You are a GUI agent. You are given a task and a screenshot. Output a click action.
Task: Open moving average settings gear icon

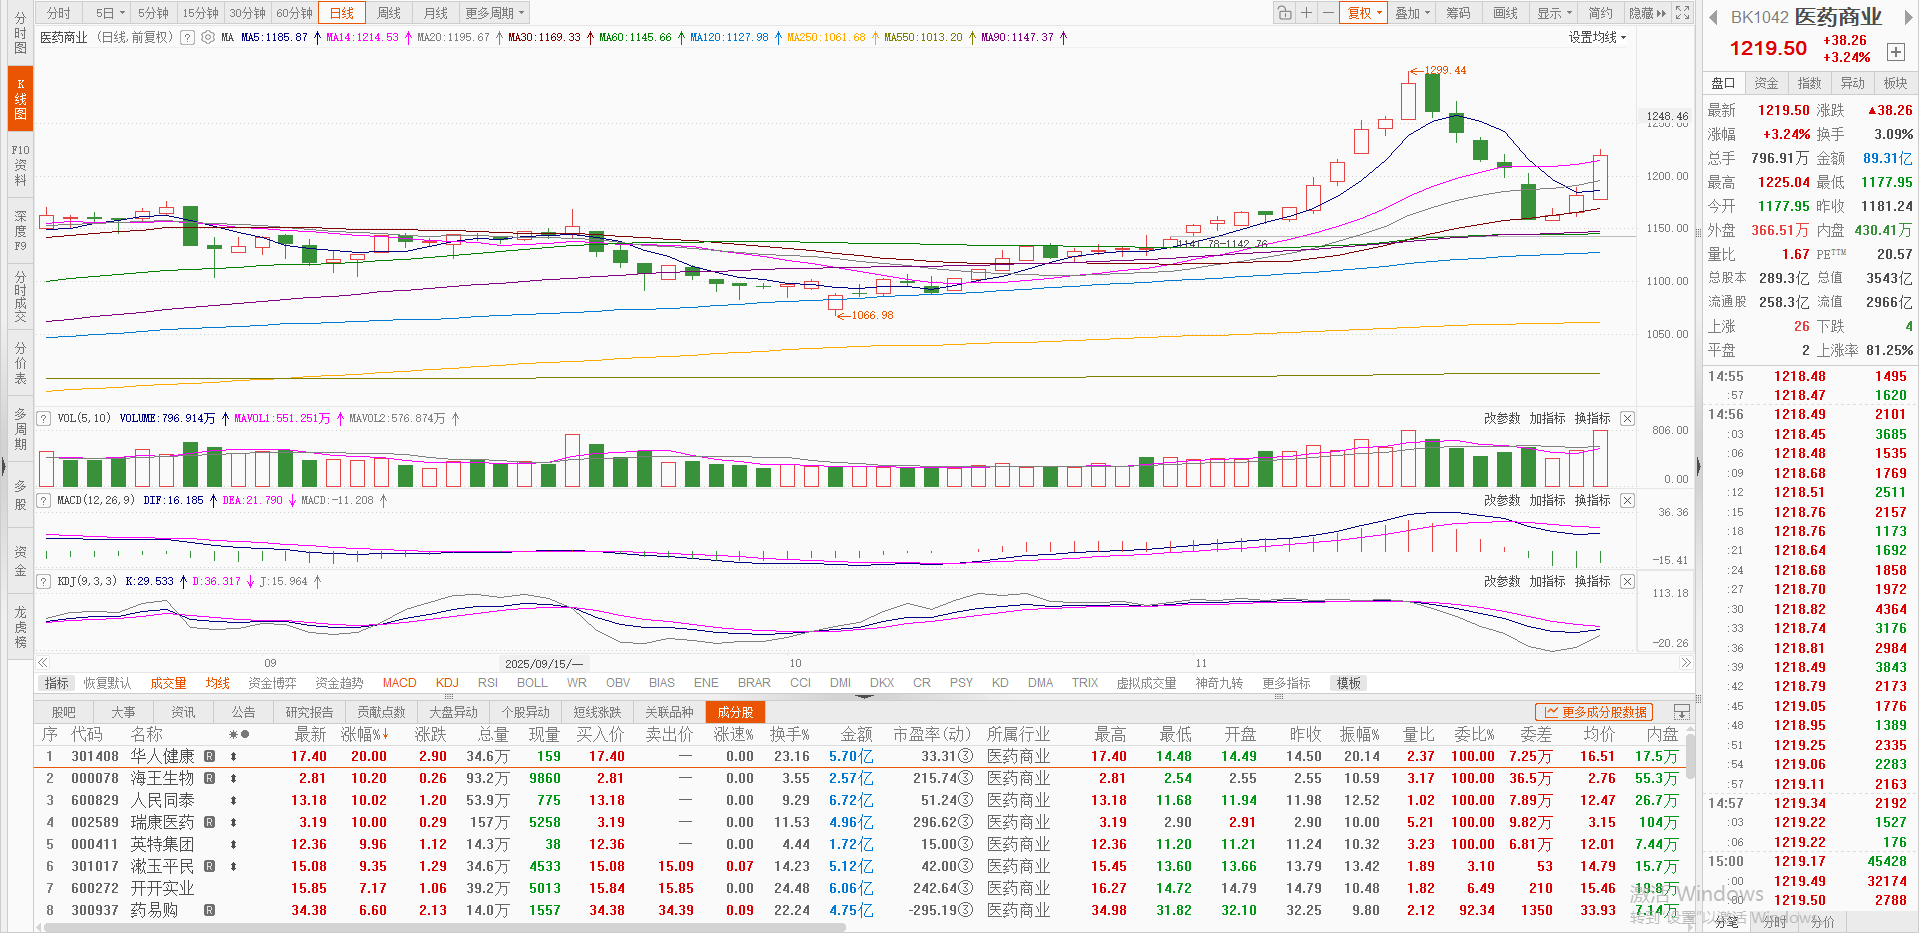coord(208,37)
